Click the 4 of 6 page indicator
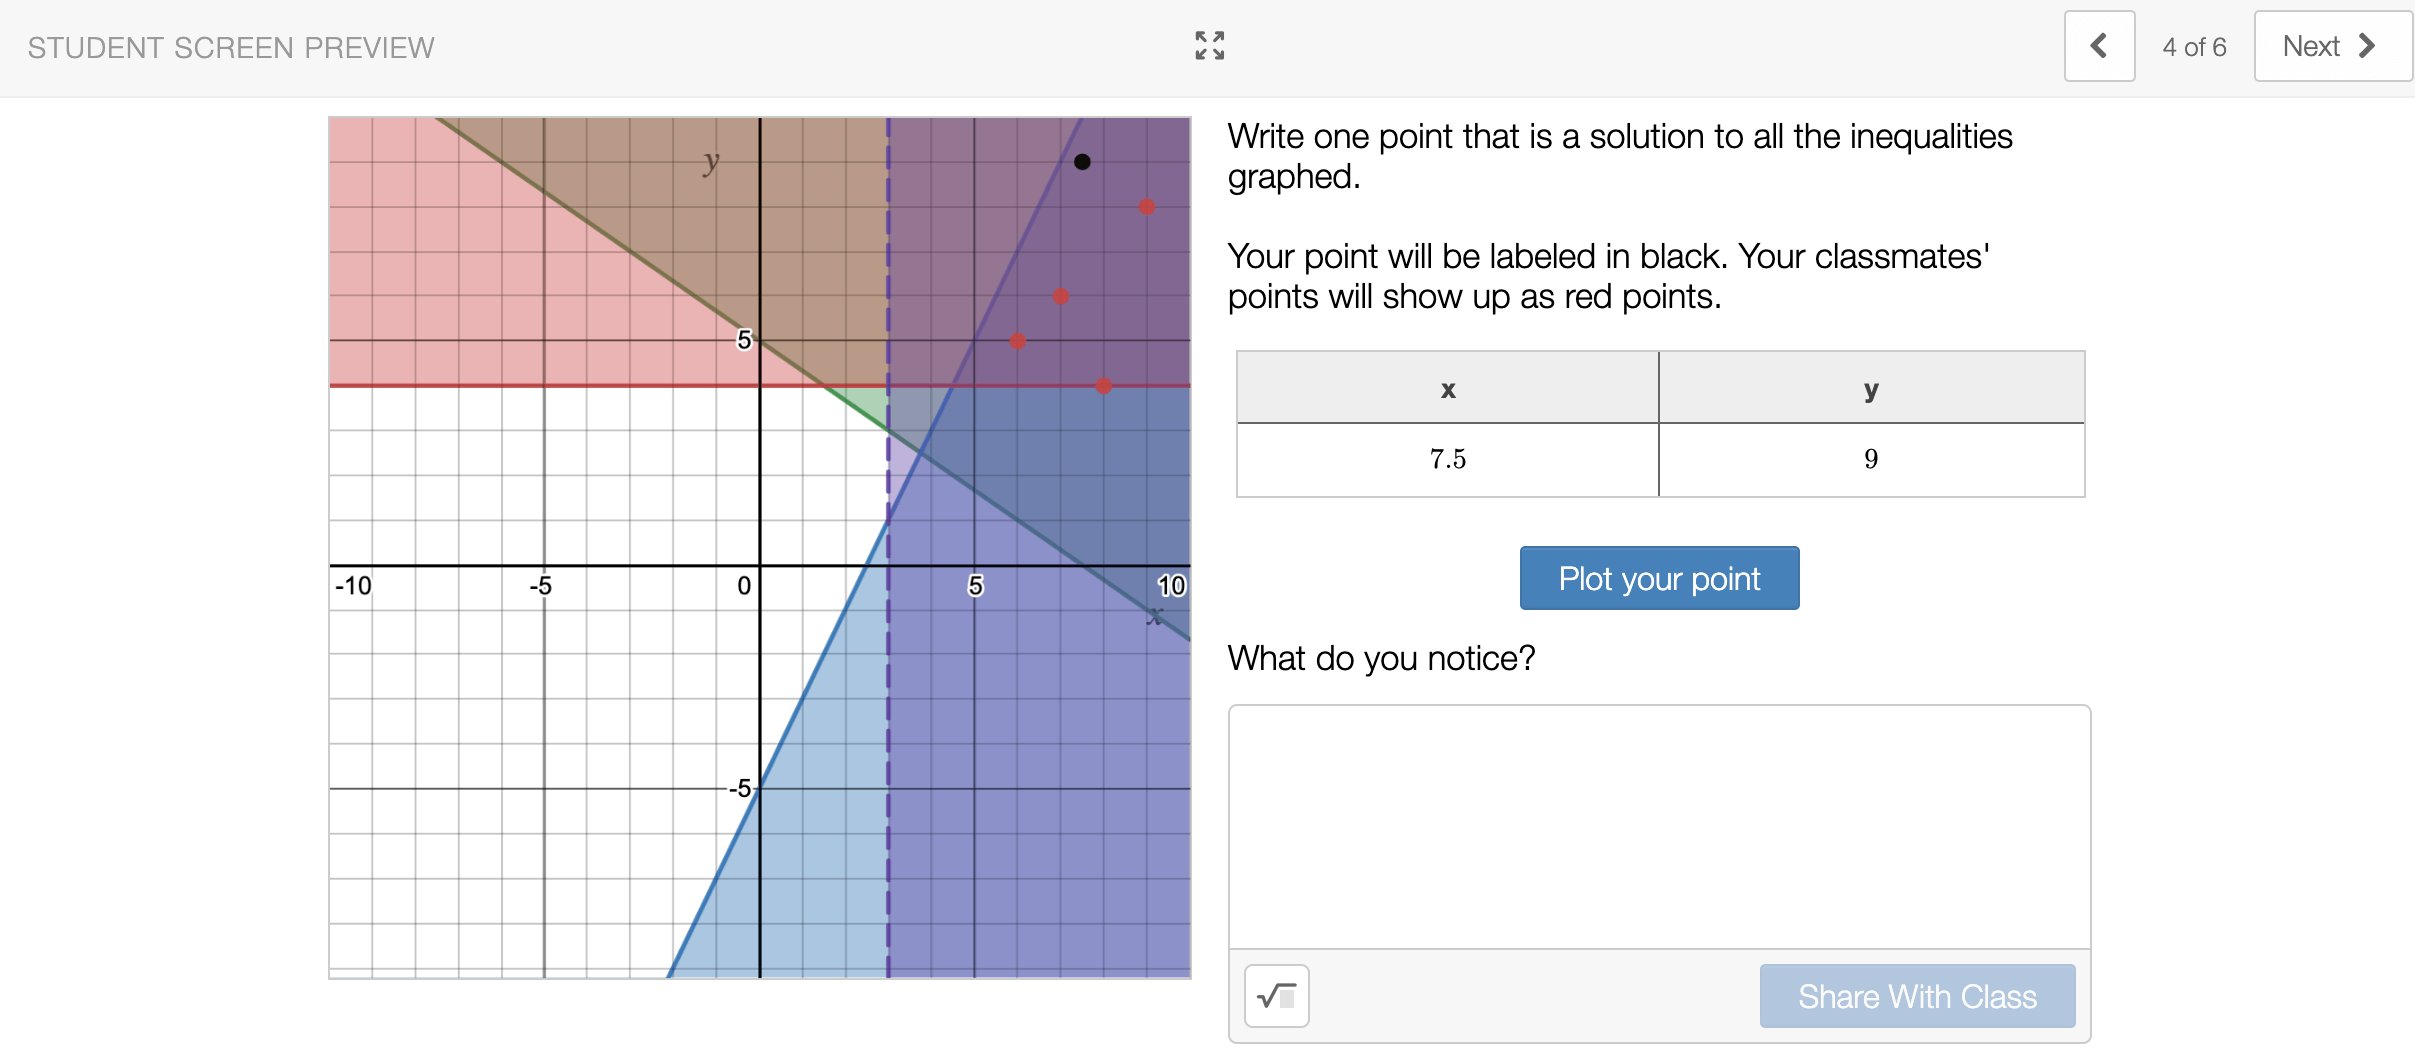 pos(2194,47)
